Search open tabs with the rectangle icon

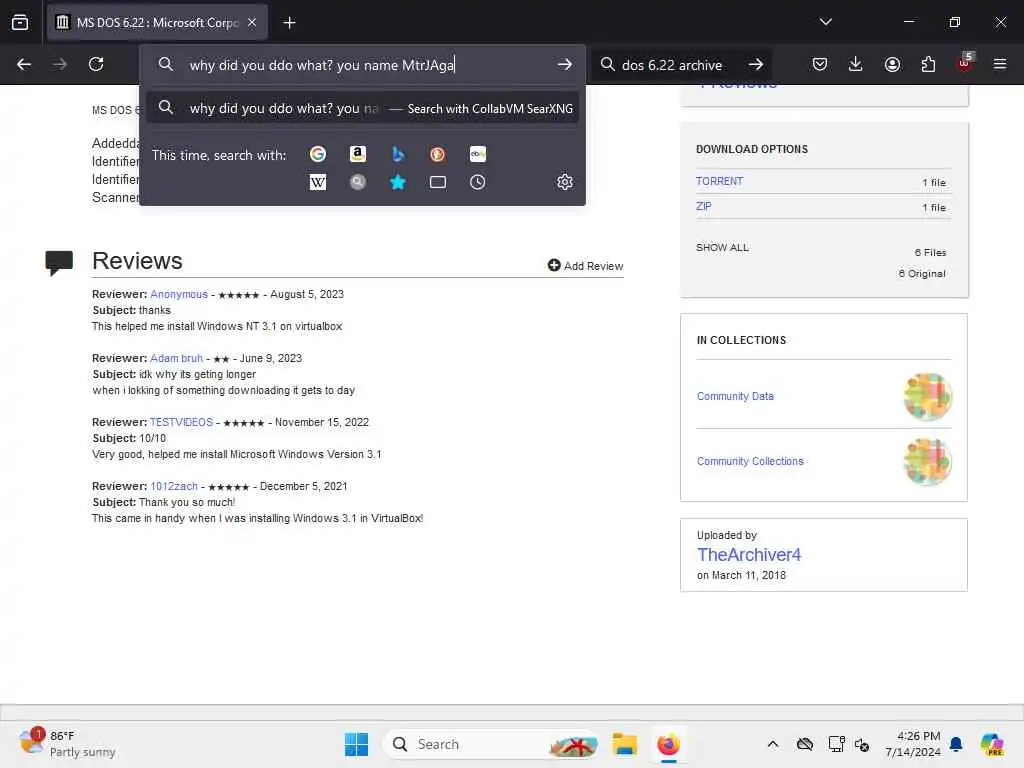[438, 182]
